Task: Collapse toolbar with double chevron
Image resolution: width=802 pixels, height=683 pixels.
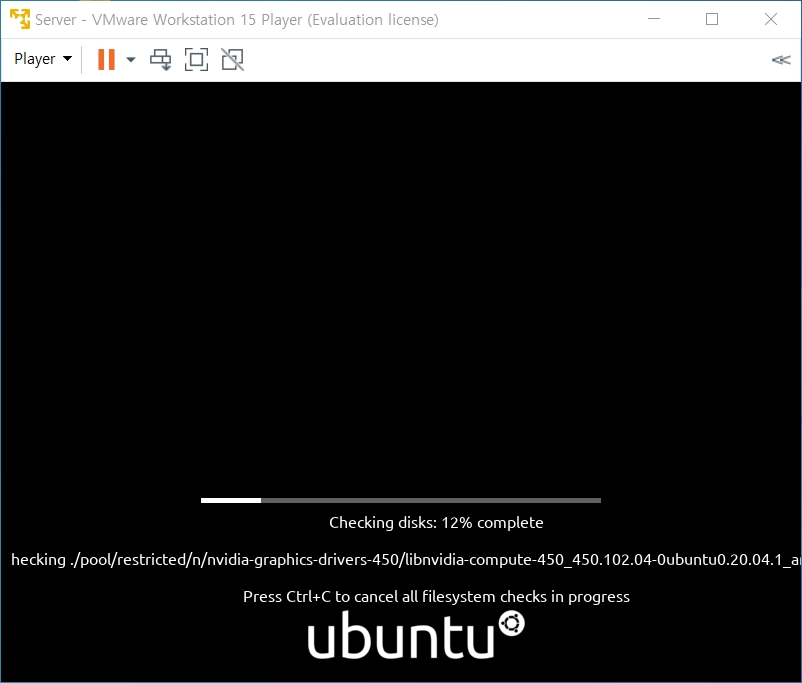Action: 781,60
